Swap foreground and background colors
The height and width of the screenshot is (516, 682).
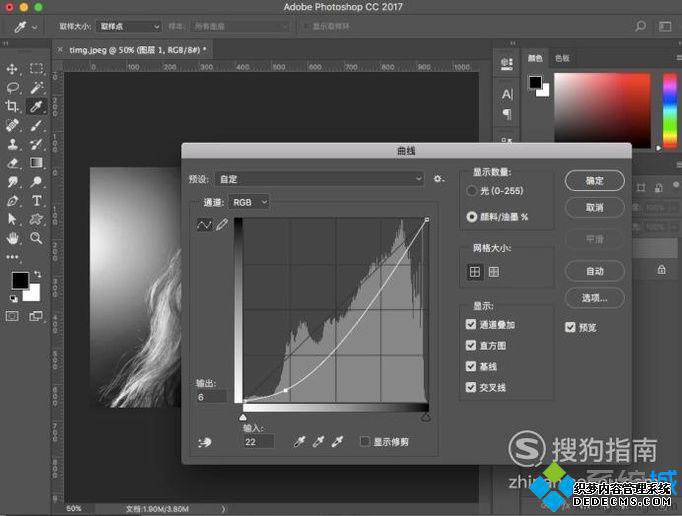click(x=38, y=274)
